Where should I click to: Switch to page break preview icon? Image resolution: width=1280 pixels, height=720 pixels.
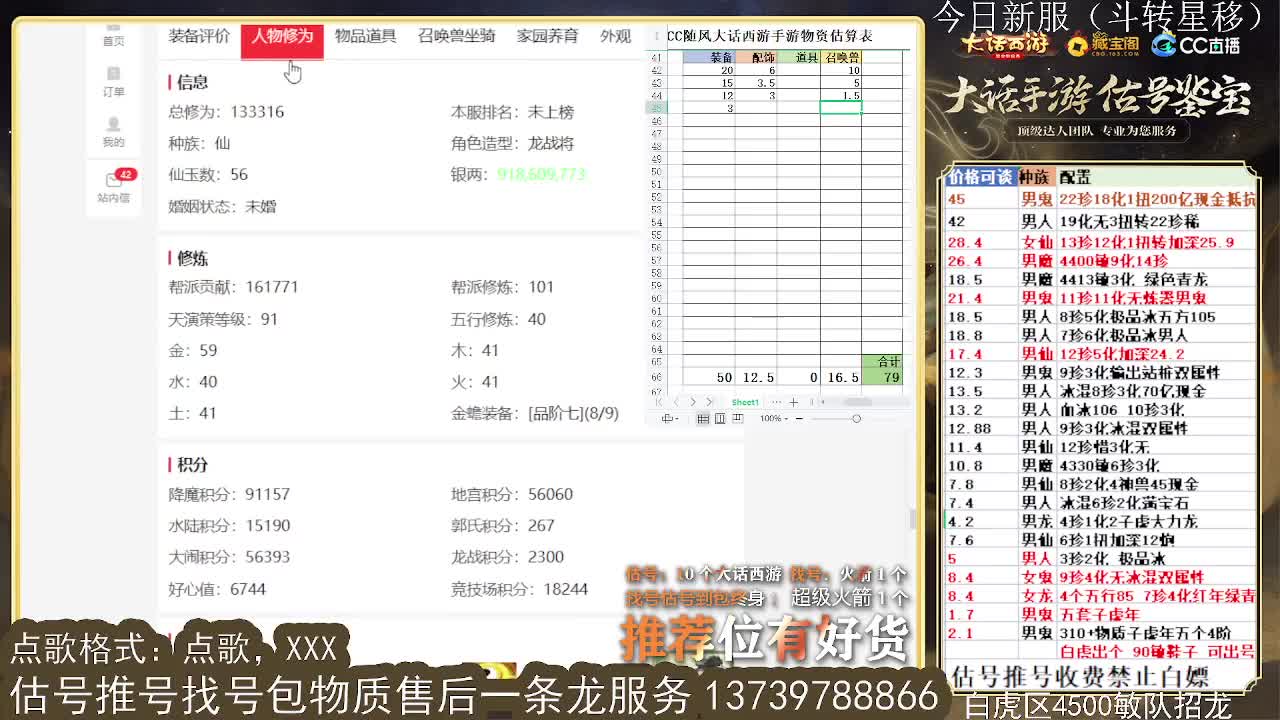pyautogui.click(x=738, y=418)
